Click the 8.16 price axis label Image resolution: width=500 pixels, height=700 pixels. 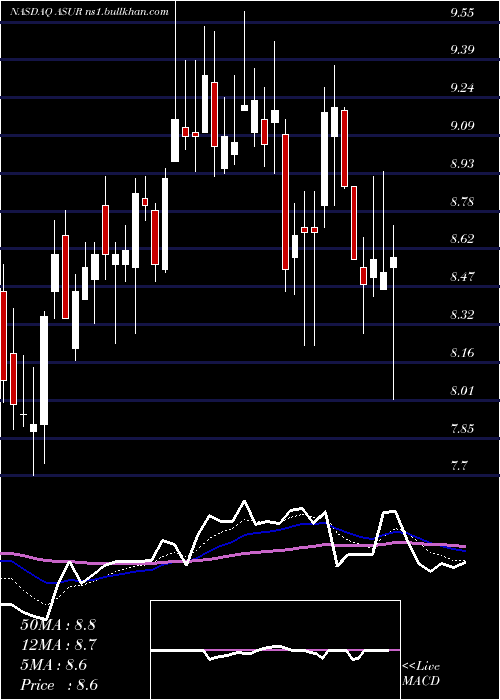[x=462, y=354]
